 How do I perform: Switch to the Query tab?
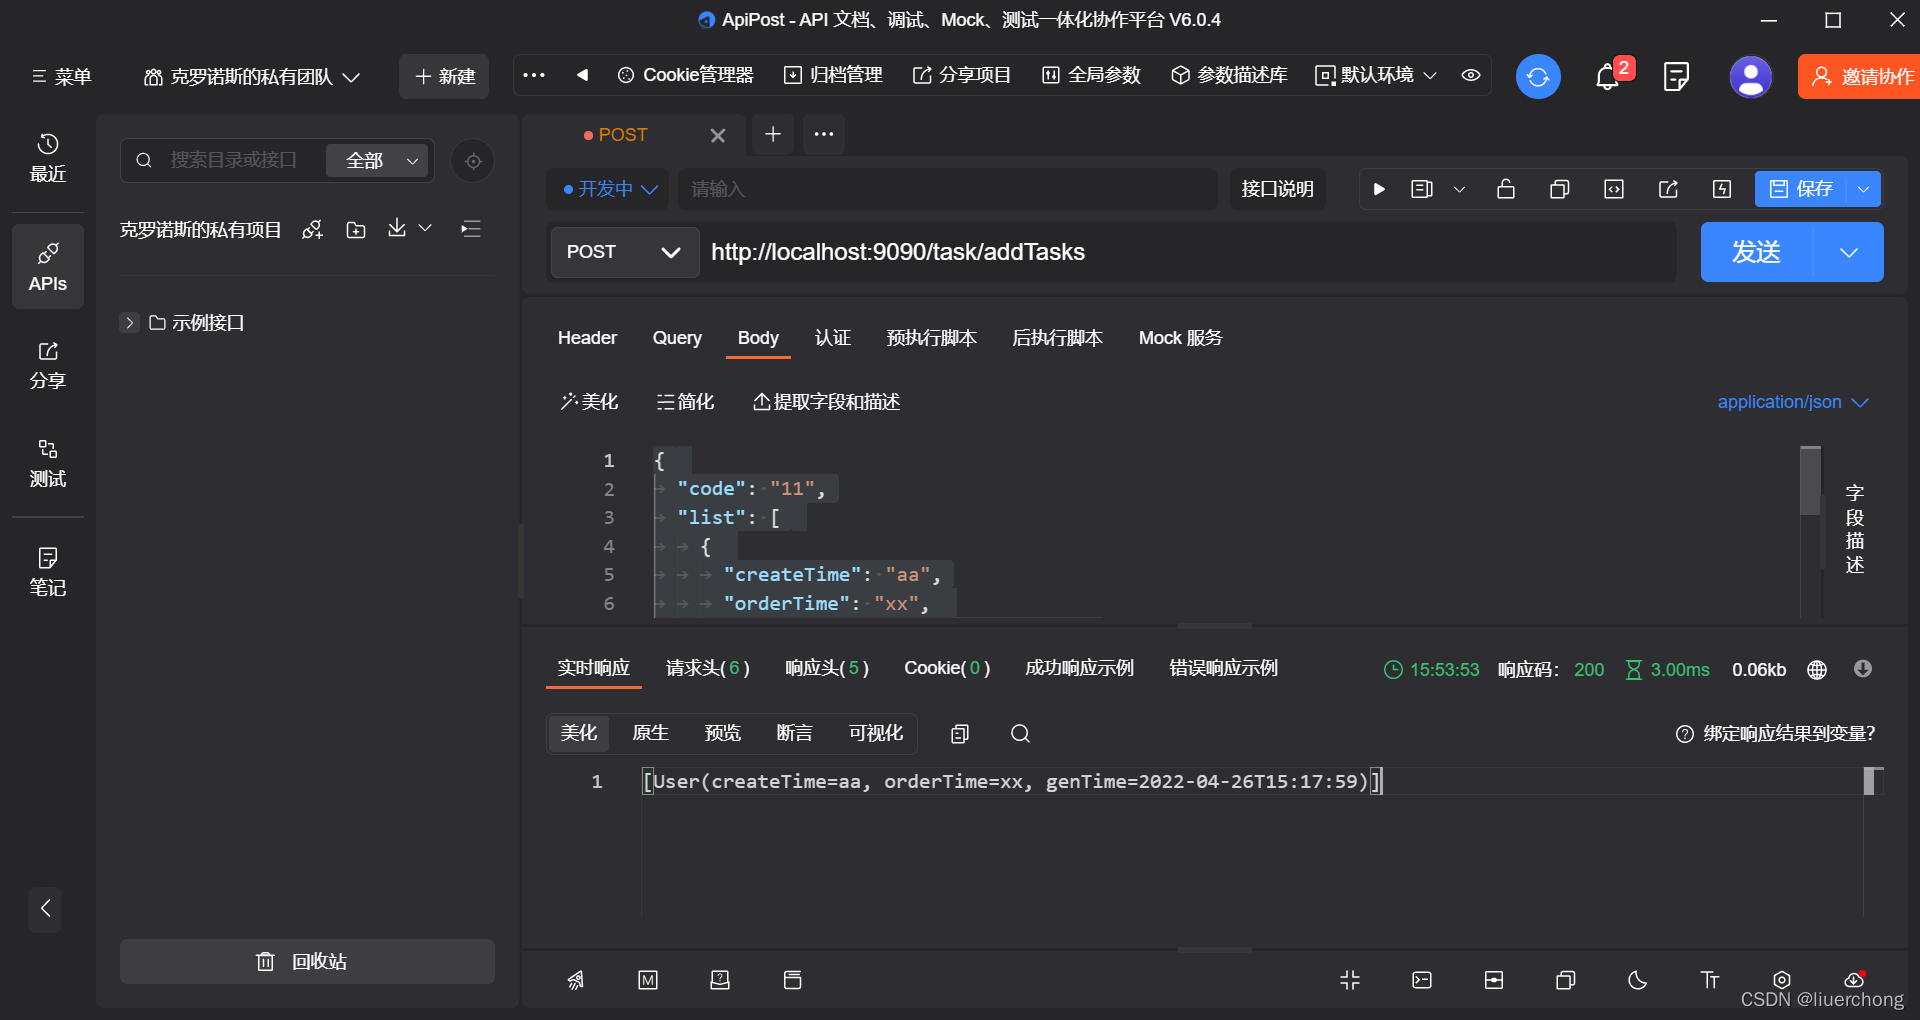(677, 338)
